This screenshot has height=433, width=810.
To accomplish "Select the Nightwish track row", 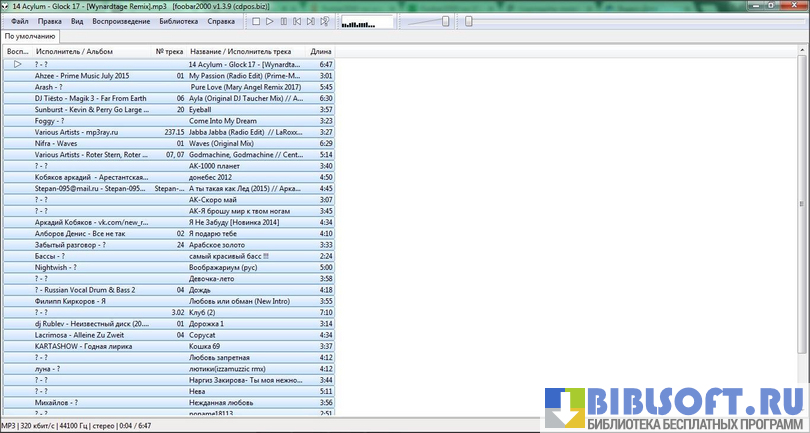I will click(x=168, y=268).
